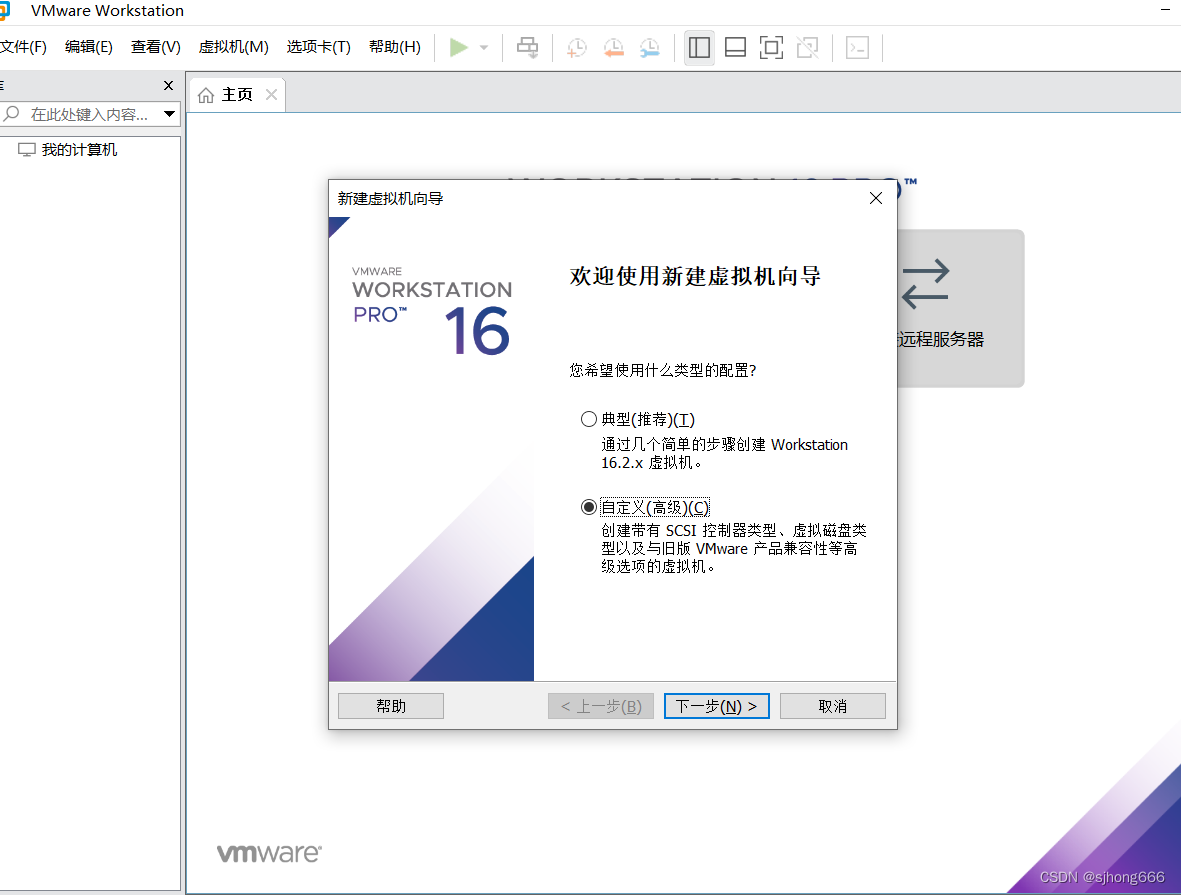Close the 新建虚拟机向导 dialog
1181x895 pixels.
pyautogui.click(x=875, y=198)
